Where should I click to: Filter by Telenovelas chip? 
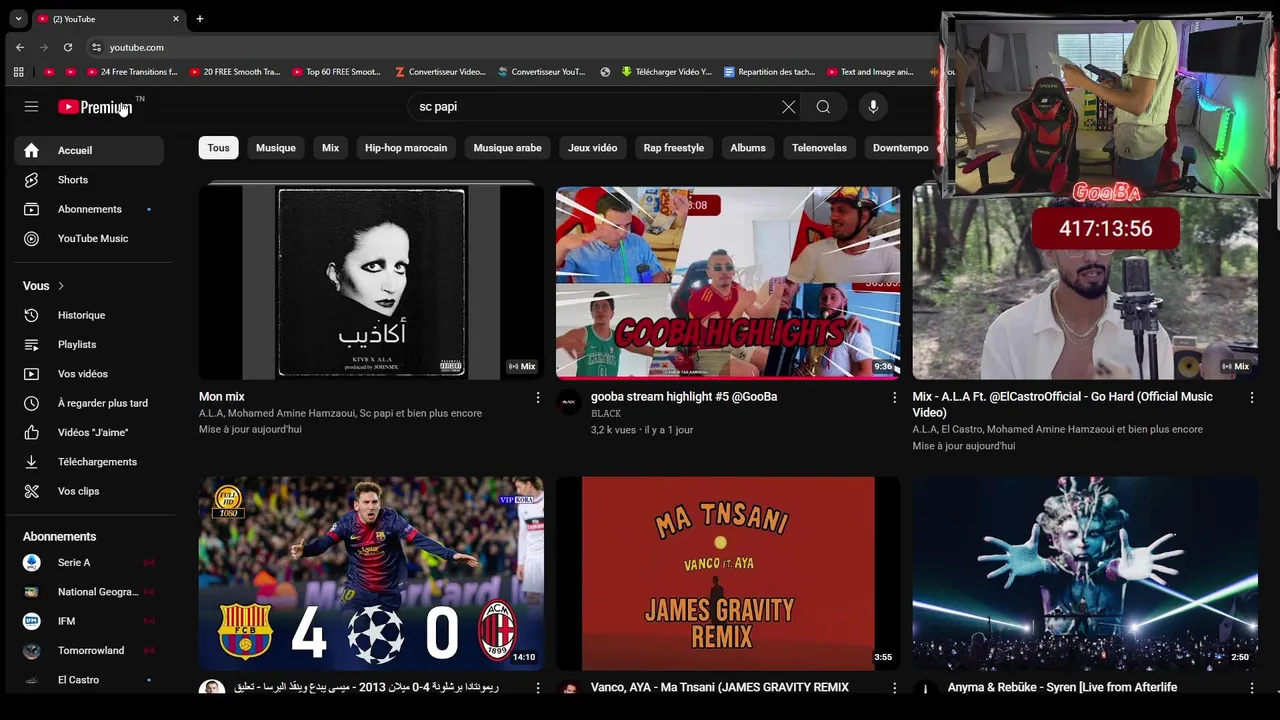819,148
